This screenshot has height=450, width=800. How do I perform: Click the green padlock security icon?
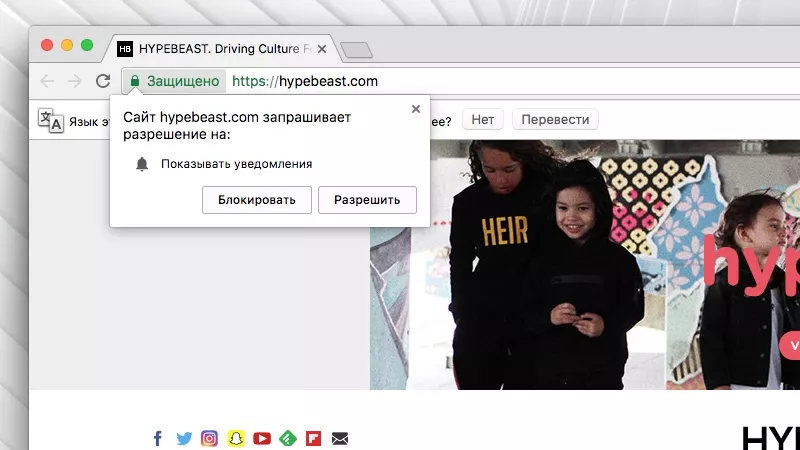point(135,81)
